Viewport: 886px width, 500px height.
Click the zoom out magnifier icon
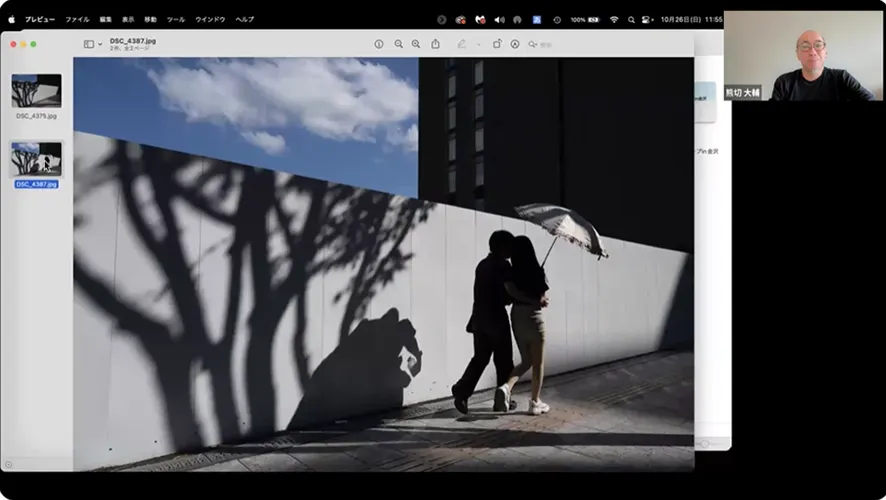point(398,44)
